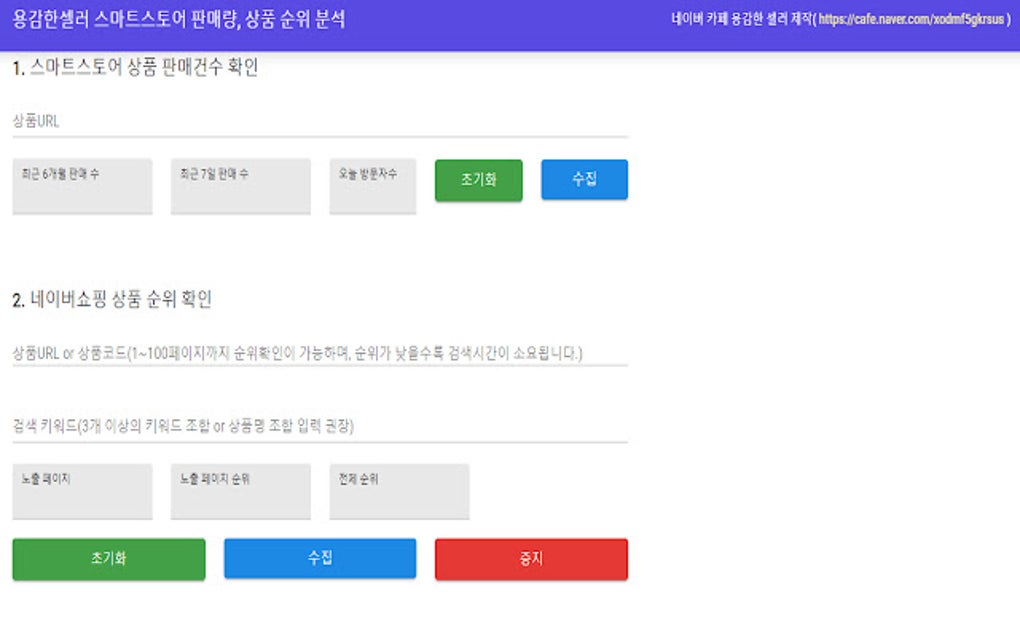Select the 노출 페이지 result field
The width and height of the screenshot is (1020, 638).
(x=83, y=491)
